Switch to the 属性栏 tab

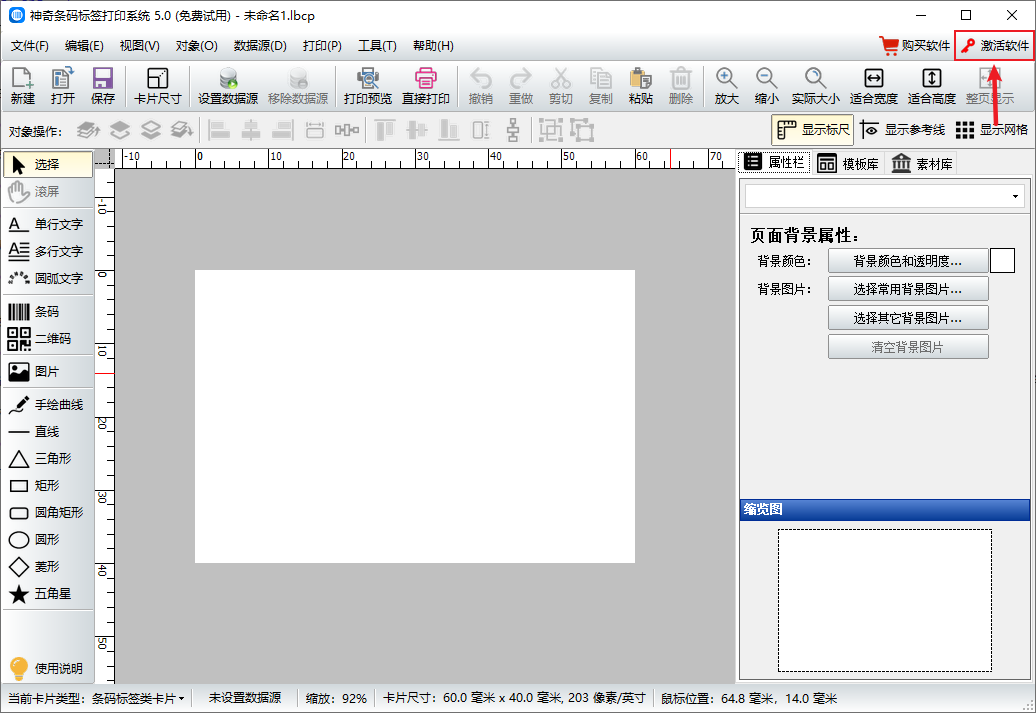[x=774, y=163]
